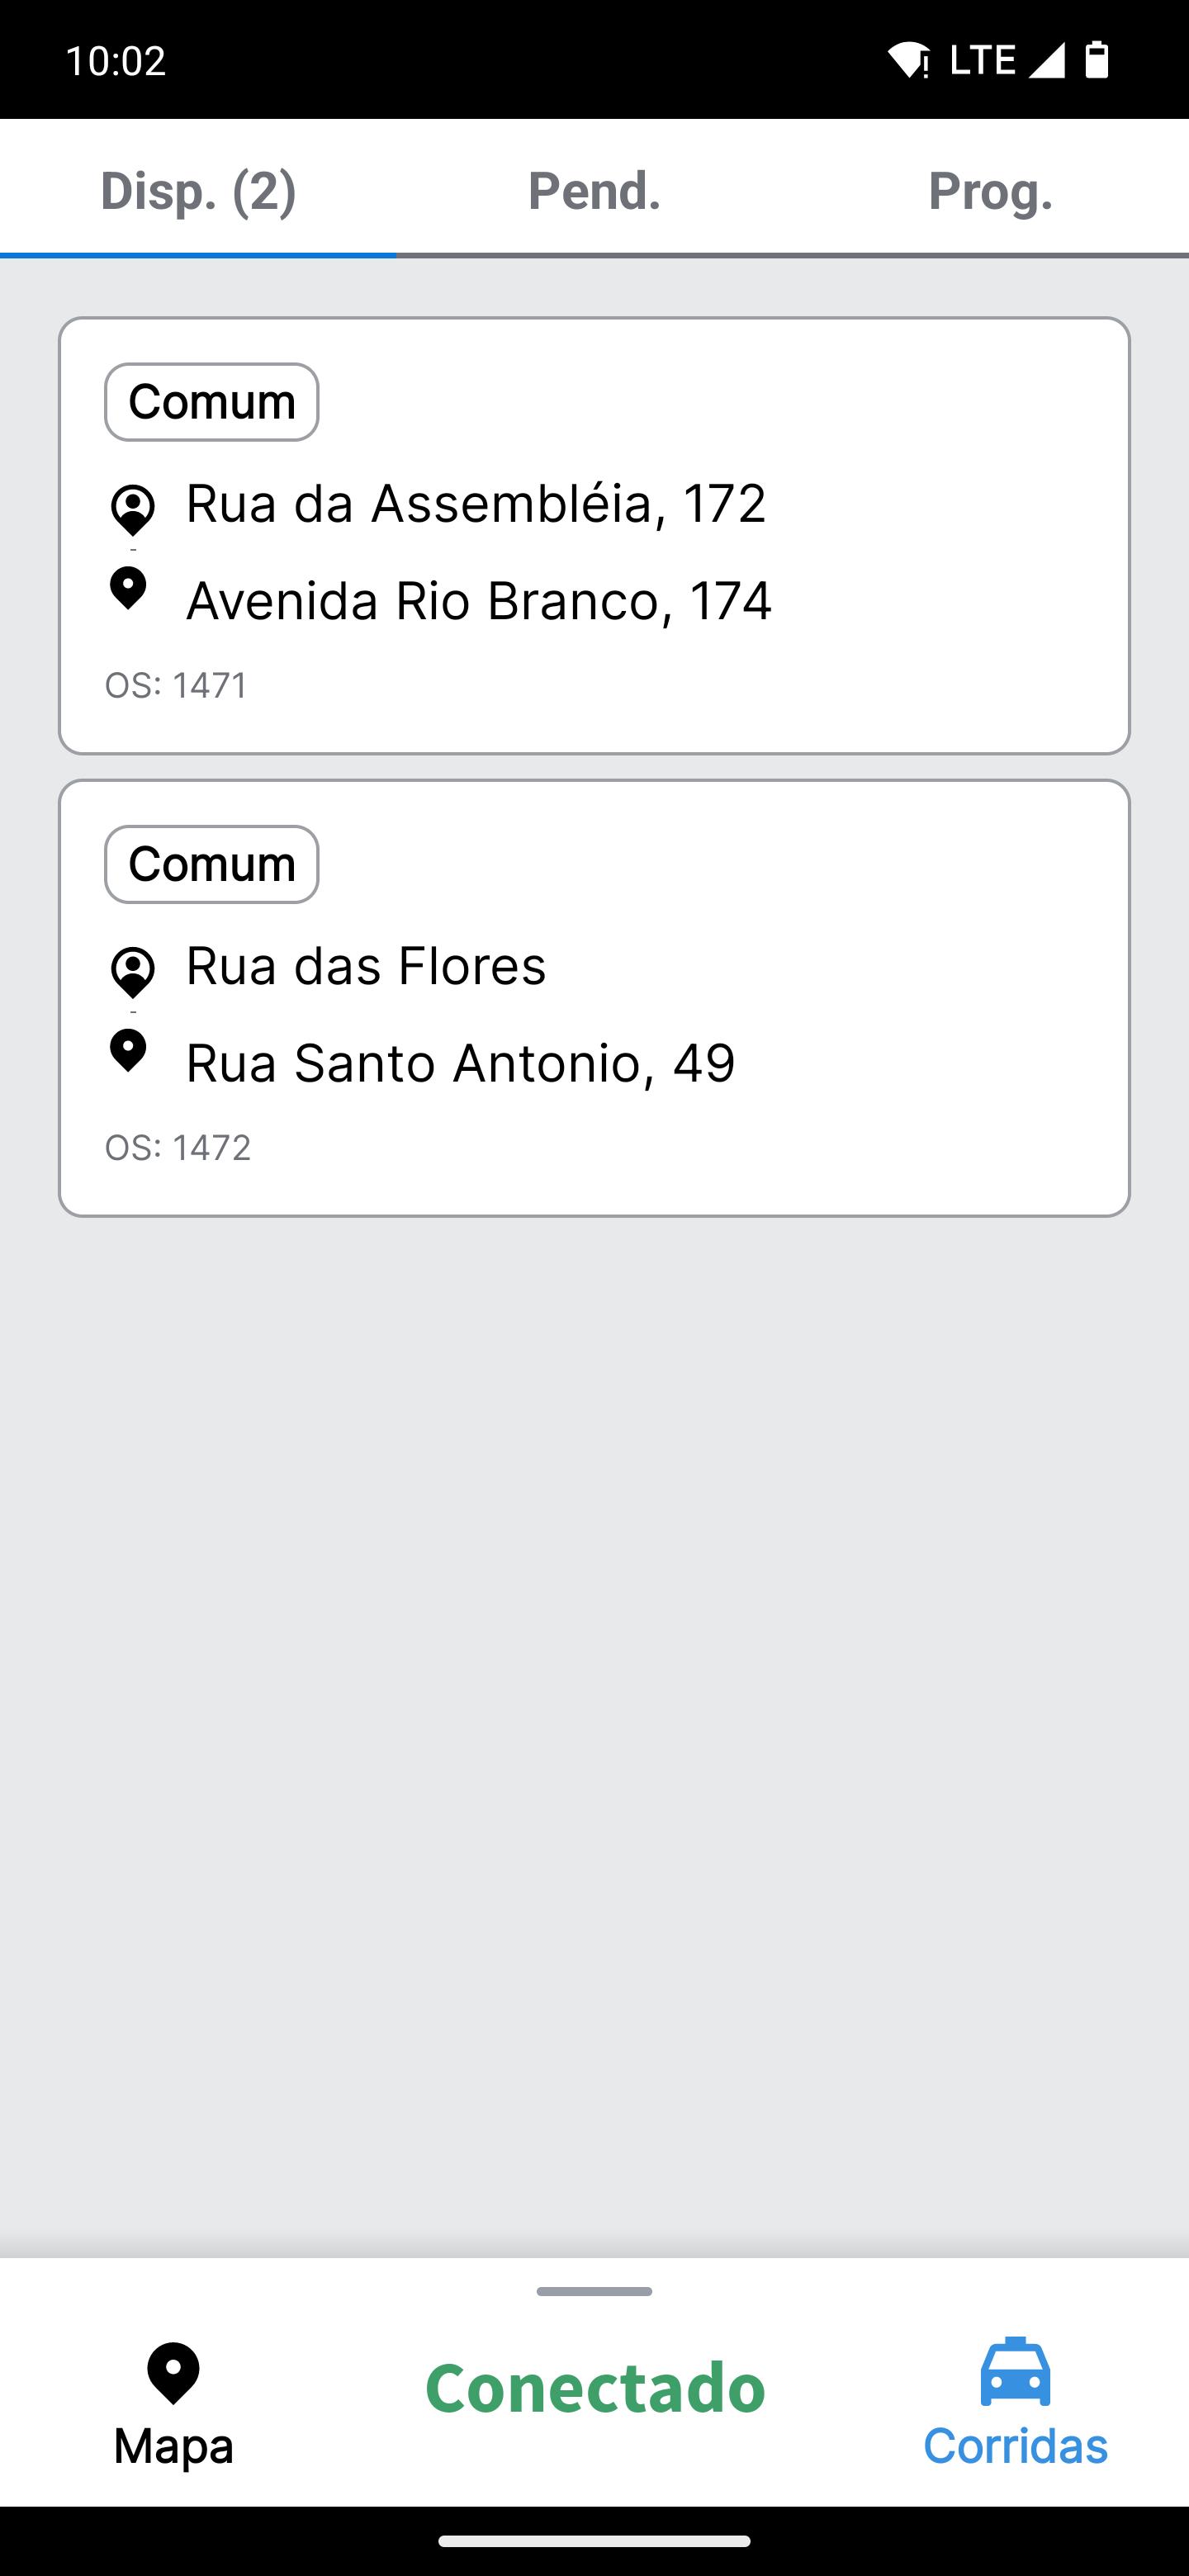Toggle the Conectado connection status
Viewport: 1189px width, 2576px height.
[595, 2387]
